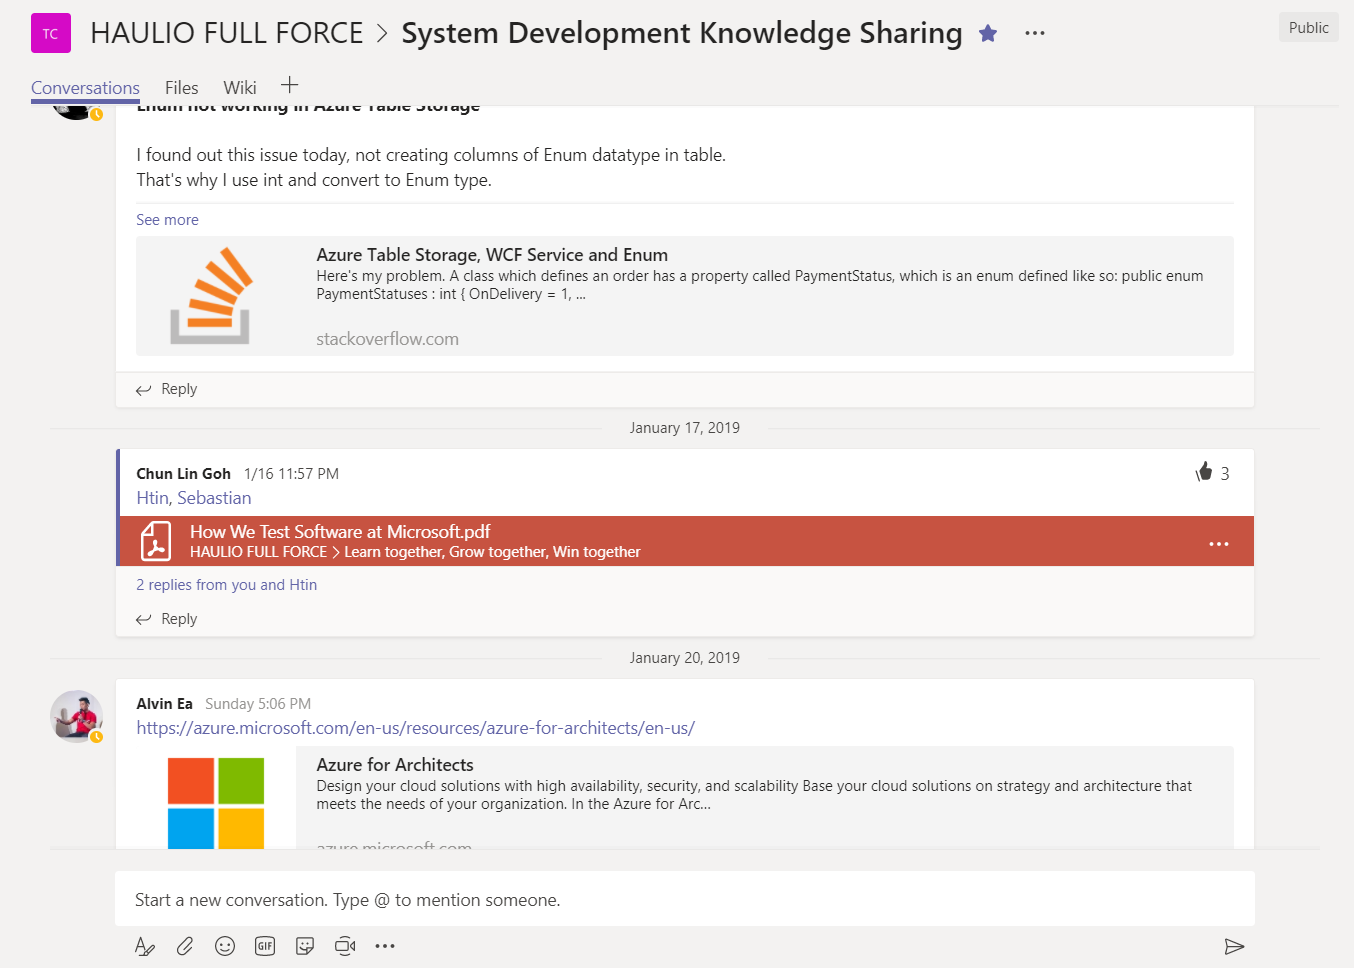
Task: Open more options for channel header
Action: (1035, 33)
